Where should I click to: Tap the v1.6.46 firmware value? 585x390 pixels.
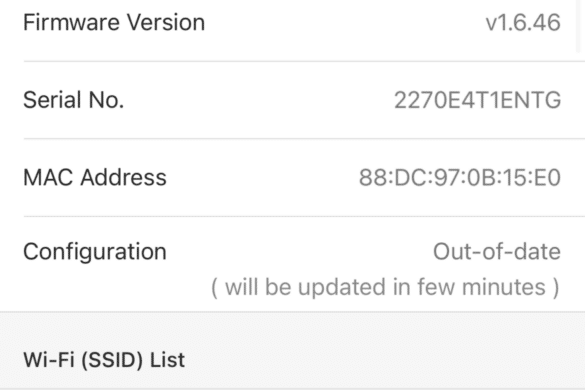pyautogui.click(x=523, y=22)
